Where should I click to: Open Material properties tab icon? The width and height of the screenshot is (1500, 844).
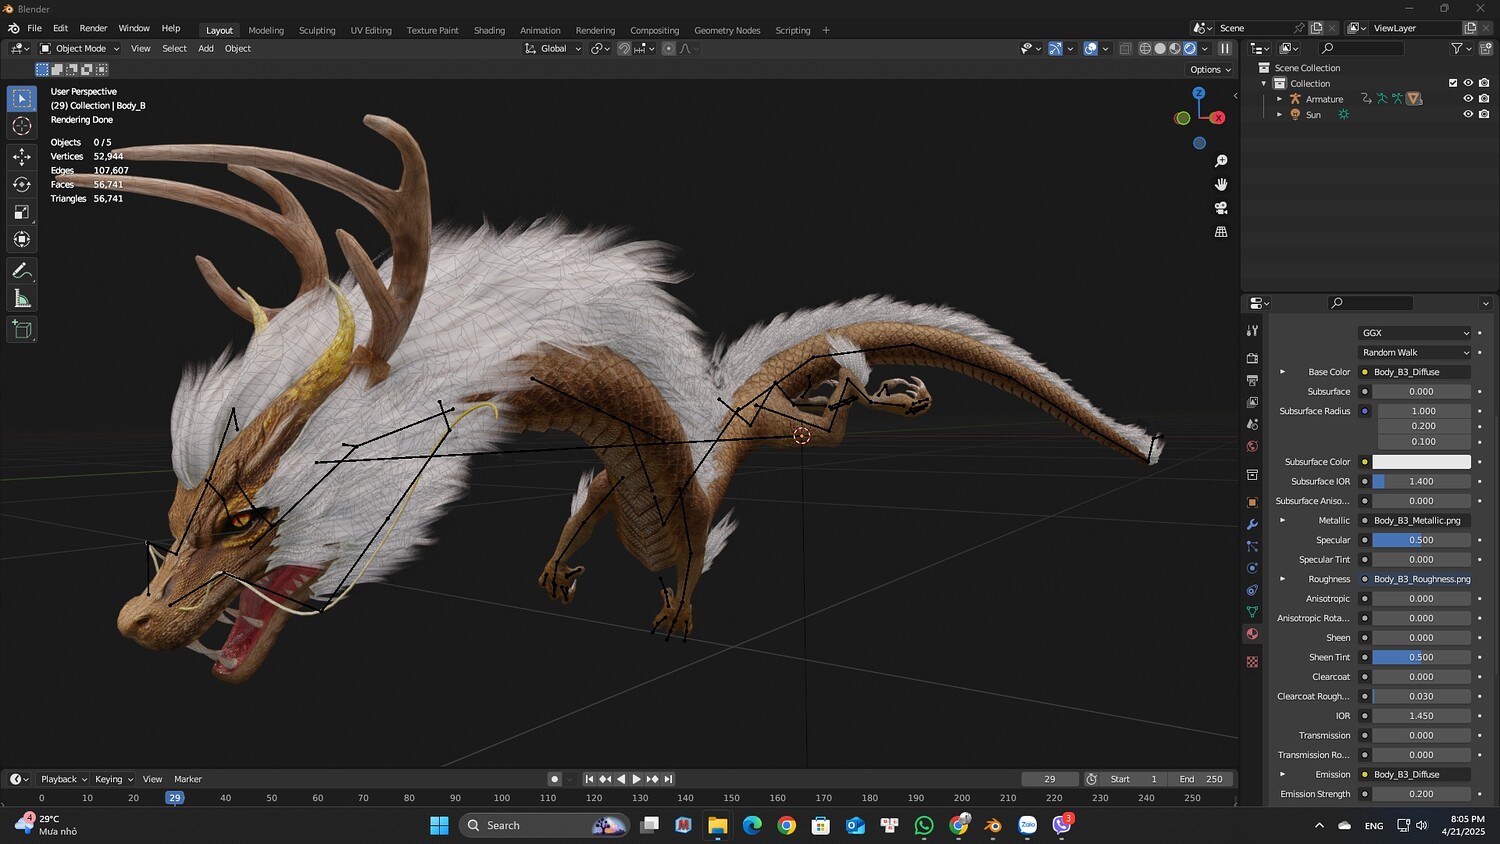[x=1252, y=634]
